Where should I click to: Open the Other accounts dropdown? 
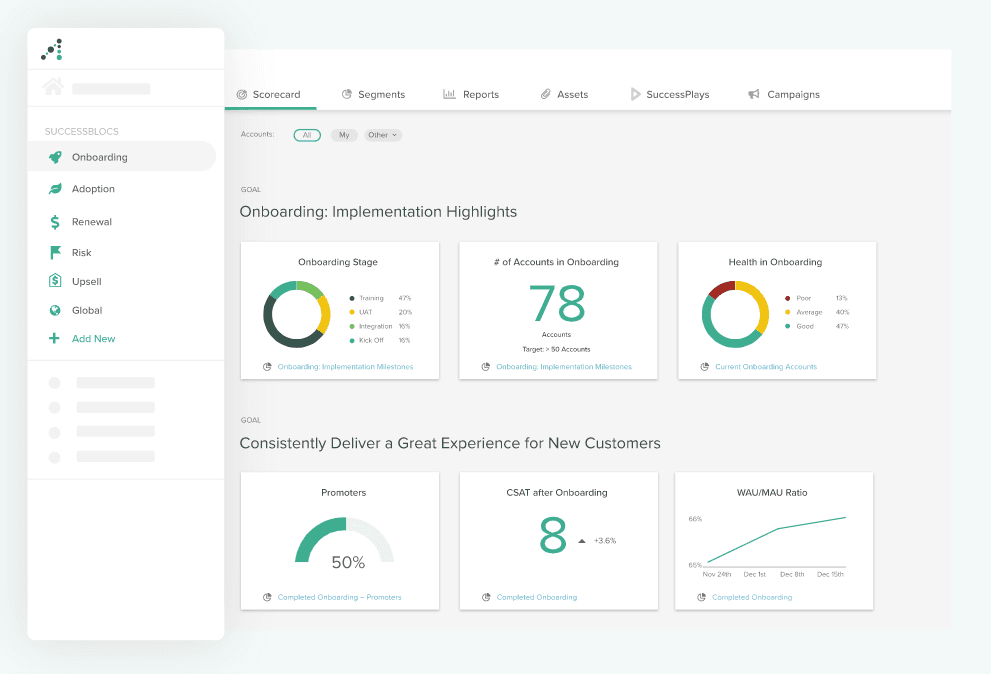(x=383, y=135)
